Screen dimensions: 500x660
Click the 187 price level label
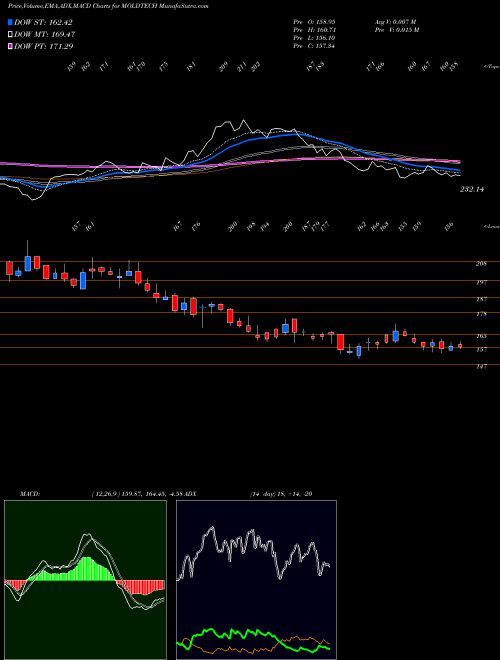(x=481, y=299)
